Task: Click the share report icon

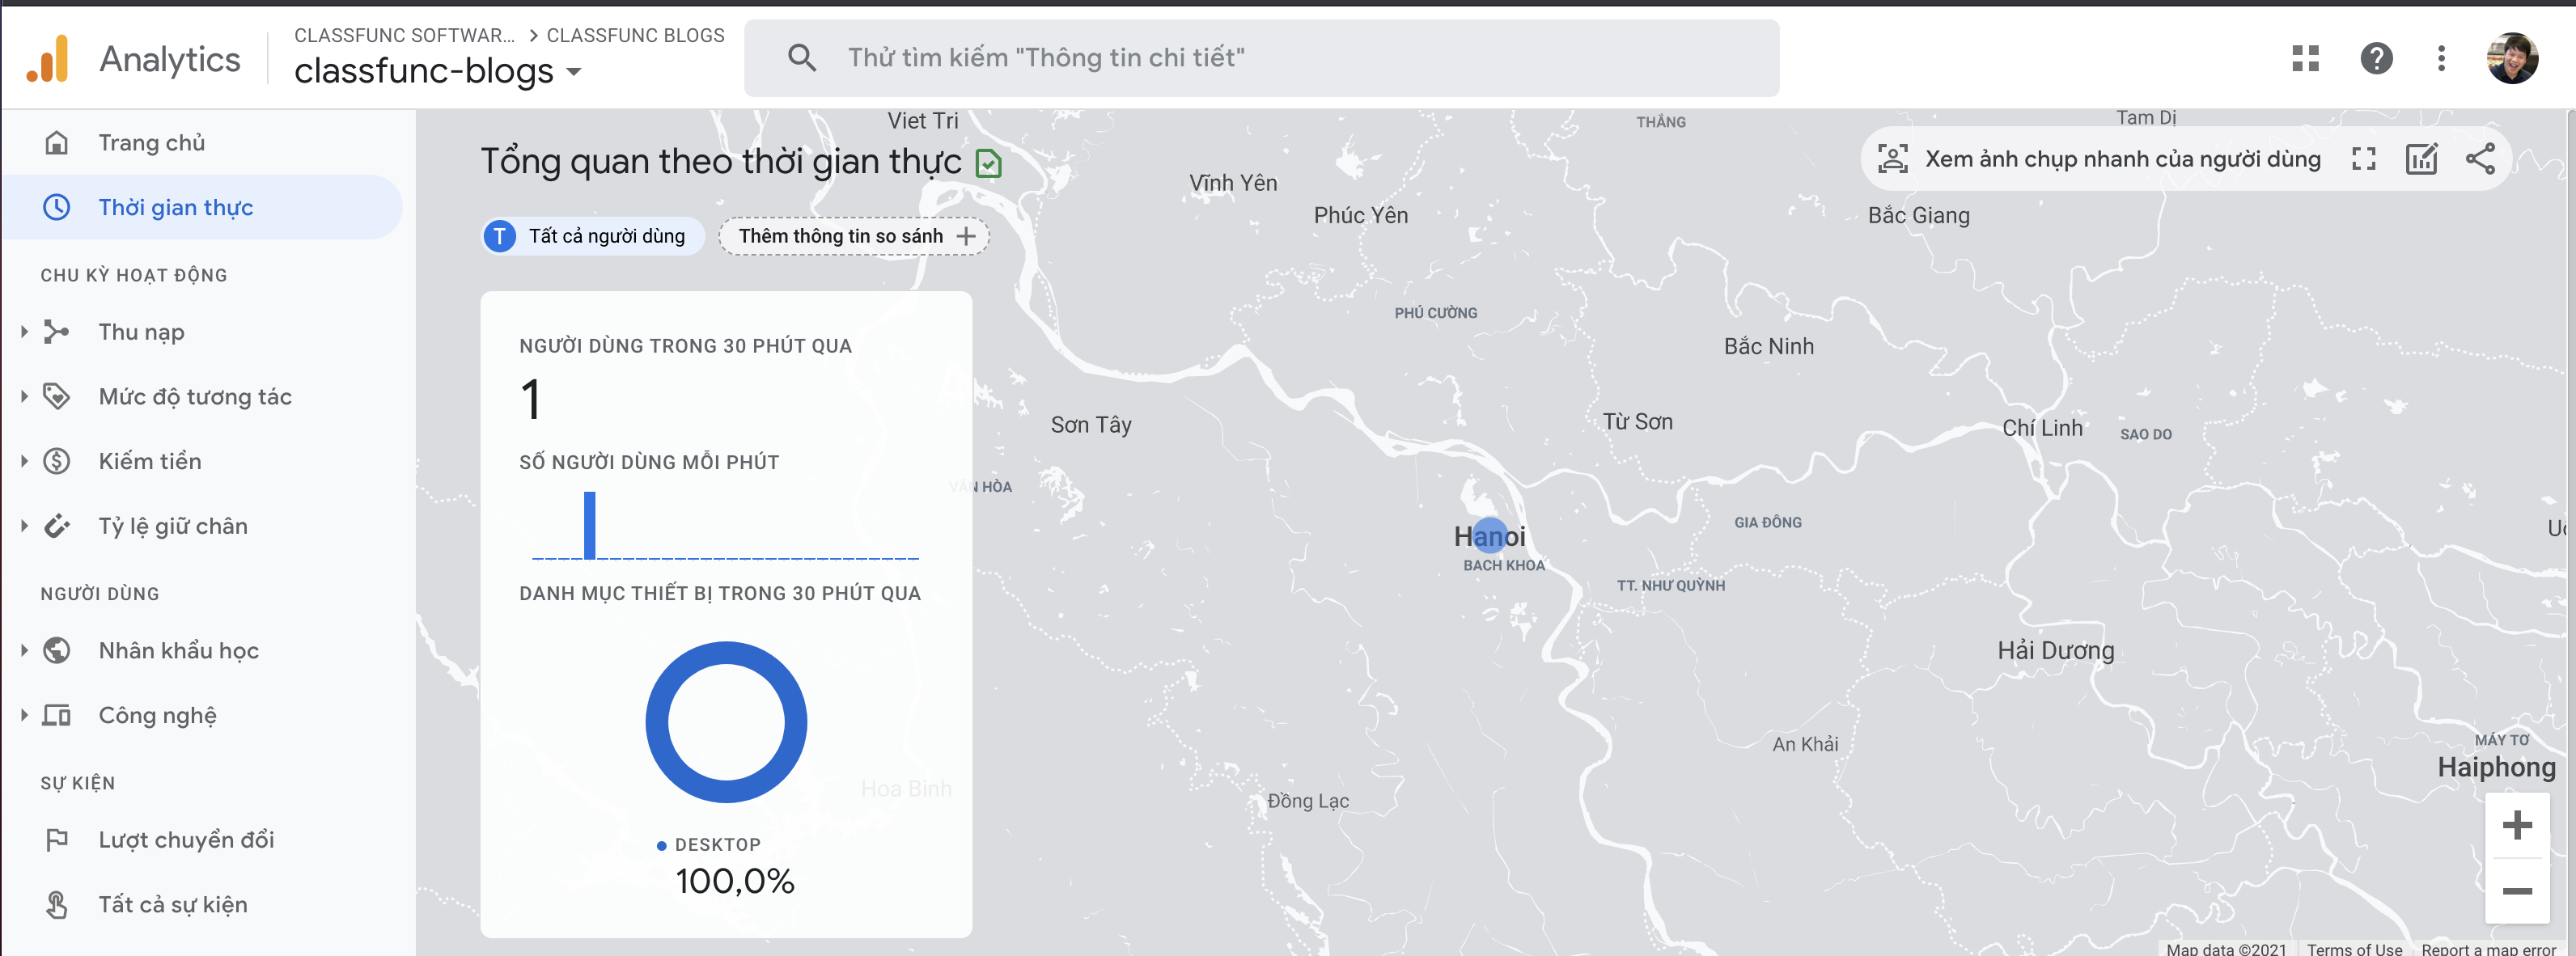Action: pos(2480,159)
